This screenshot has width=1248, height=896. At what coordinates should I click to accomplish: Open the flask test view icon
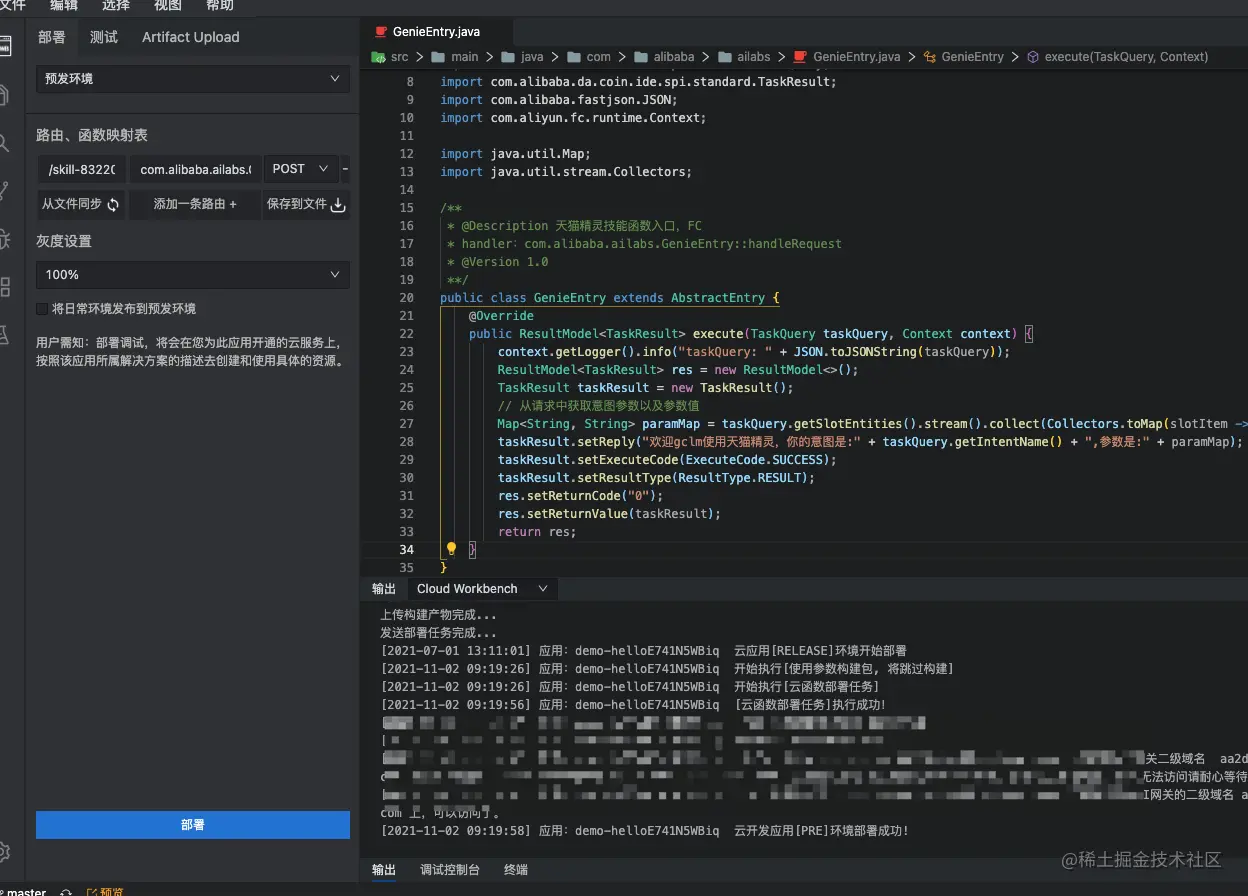[x=5, y=335]
